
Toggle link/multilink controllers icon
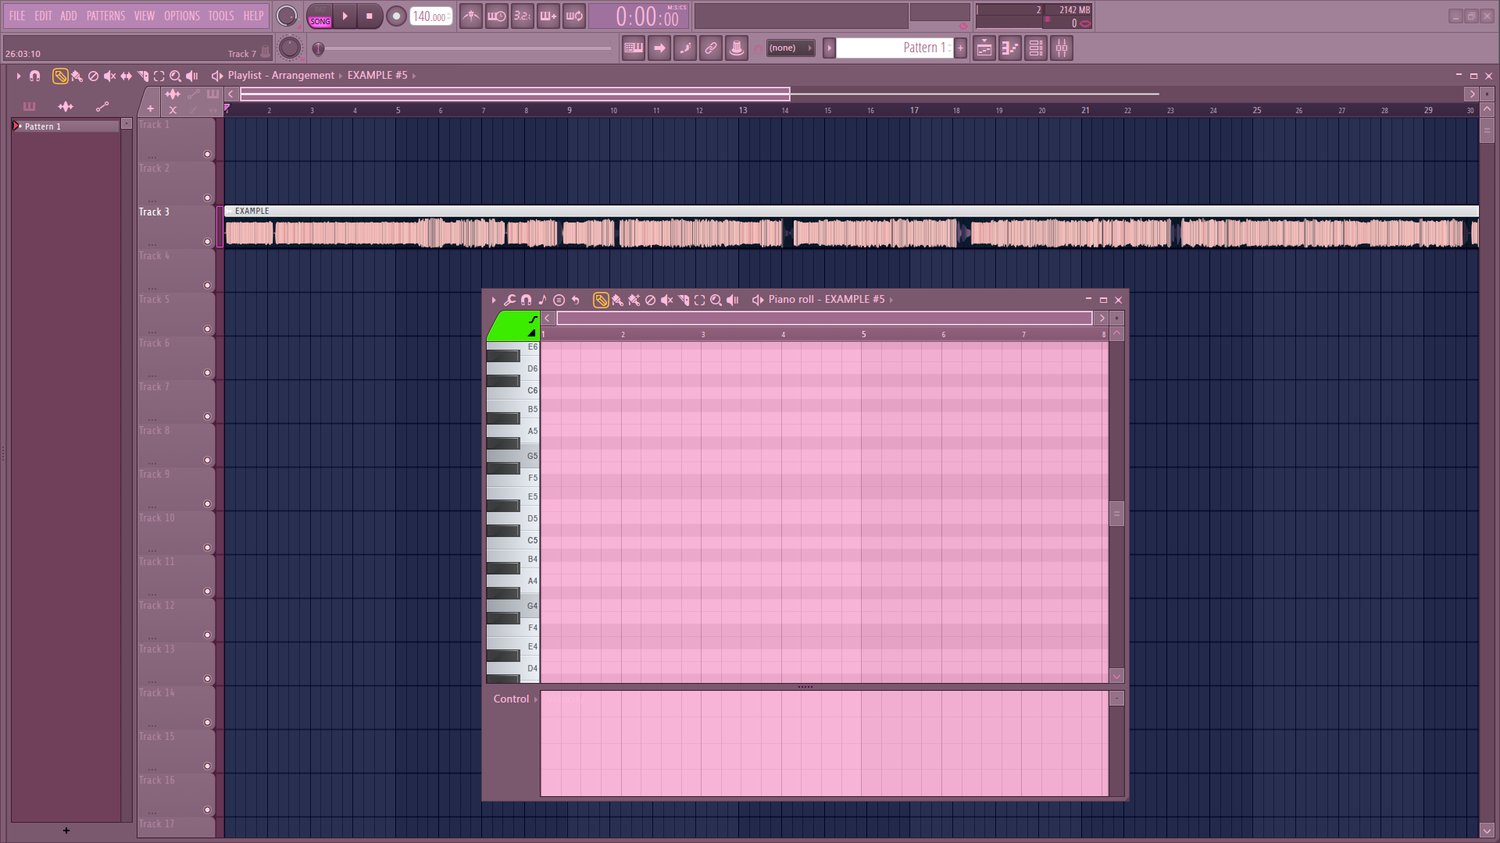711,48
